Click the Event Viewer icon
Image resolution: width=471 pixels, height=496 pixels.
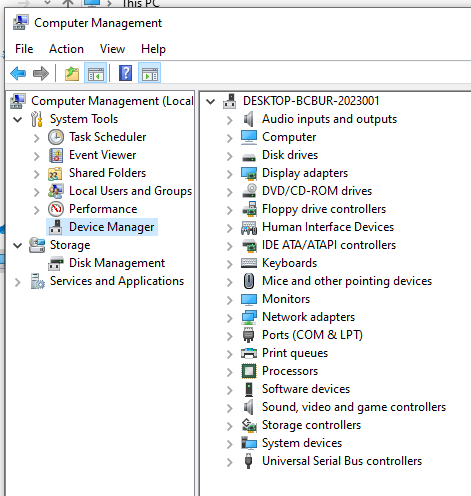click(x=56, y=155)
